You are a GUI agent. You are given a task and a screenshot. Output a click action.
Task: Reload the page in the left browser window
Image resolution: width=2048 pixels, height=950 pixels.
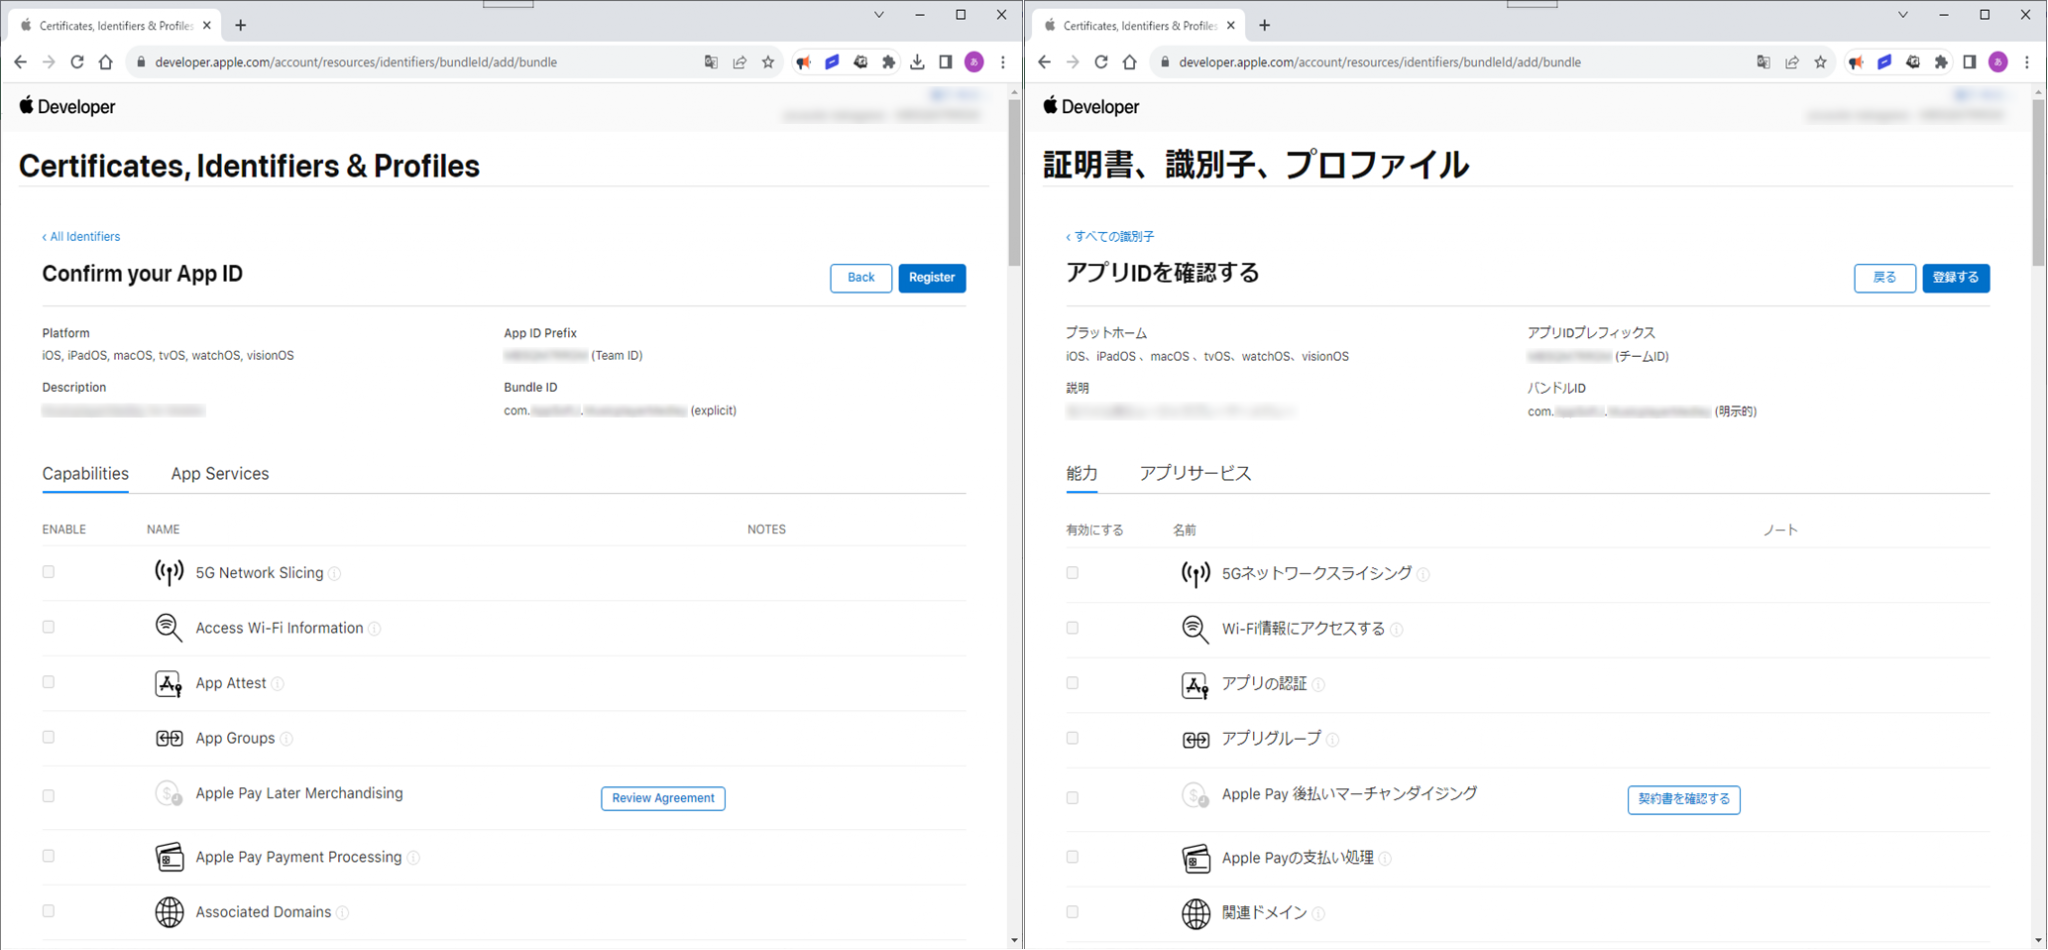point(77,62)
